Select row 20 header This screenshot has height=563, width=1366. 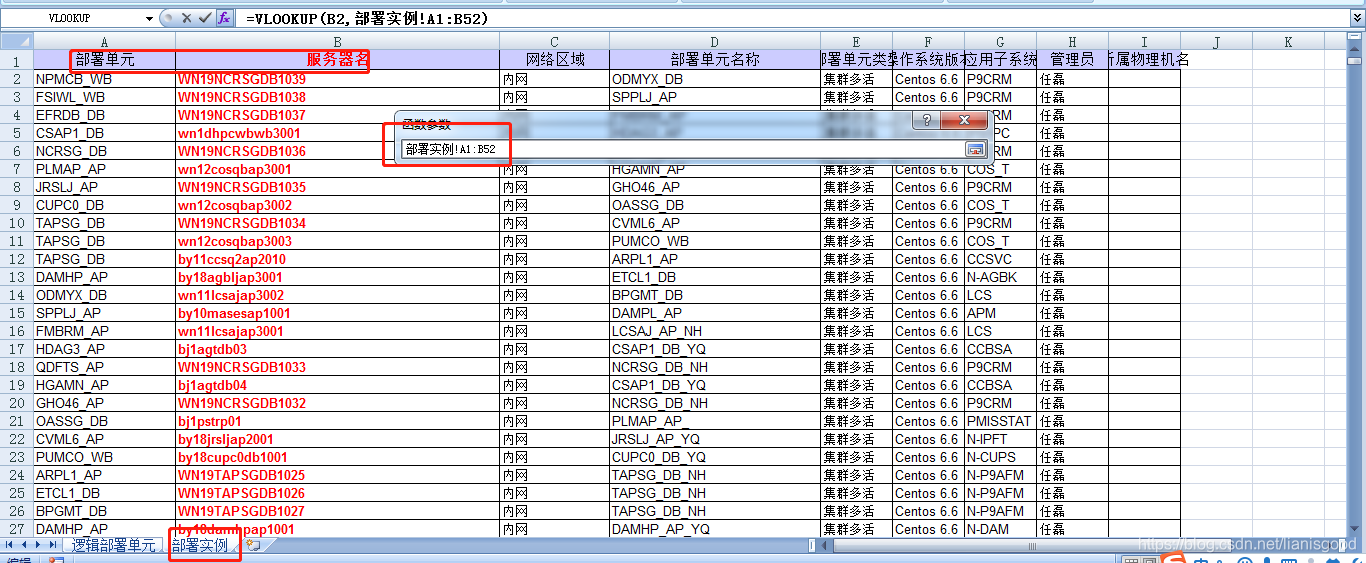[x=16, y=403]
